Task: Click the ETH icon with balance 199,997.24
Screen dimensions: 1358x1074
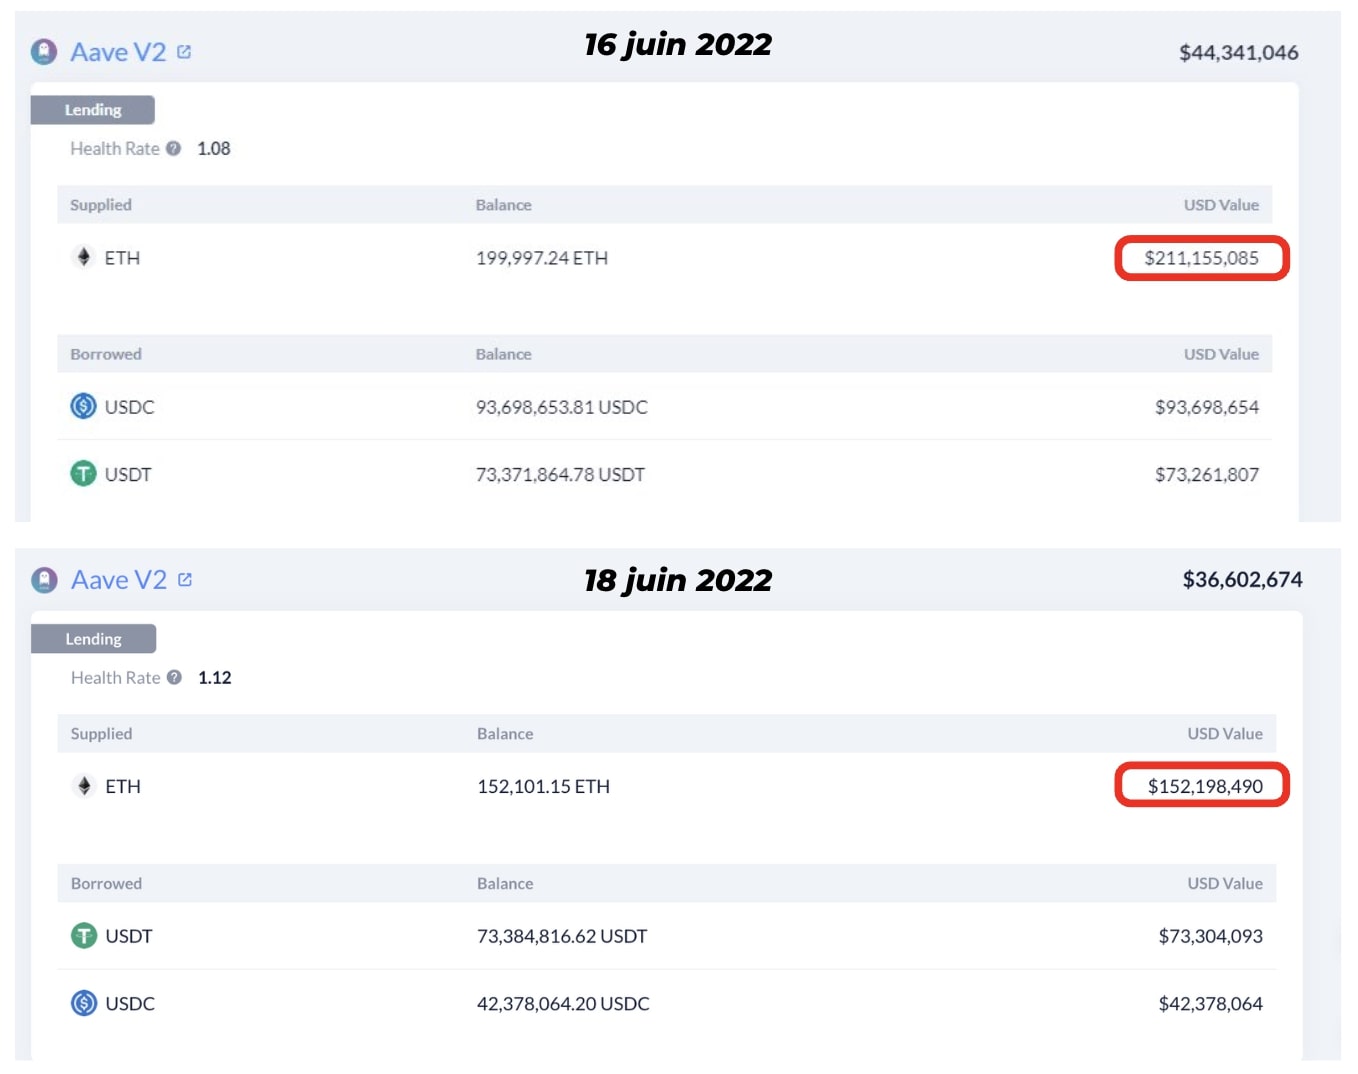Action: 84,257
